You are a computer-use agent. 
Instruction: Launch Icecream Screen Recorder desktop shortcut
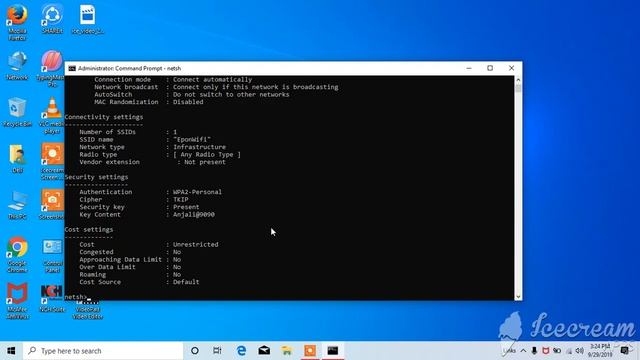tap(52, 162)
